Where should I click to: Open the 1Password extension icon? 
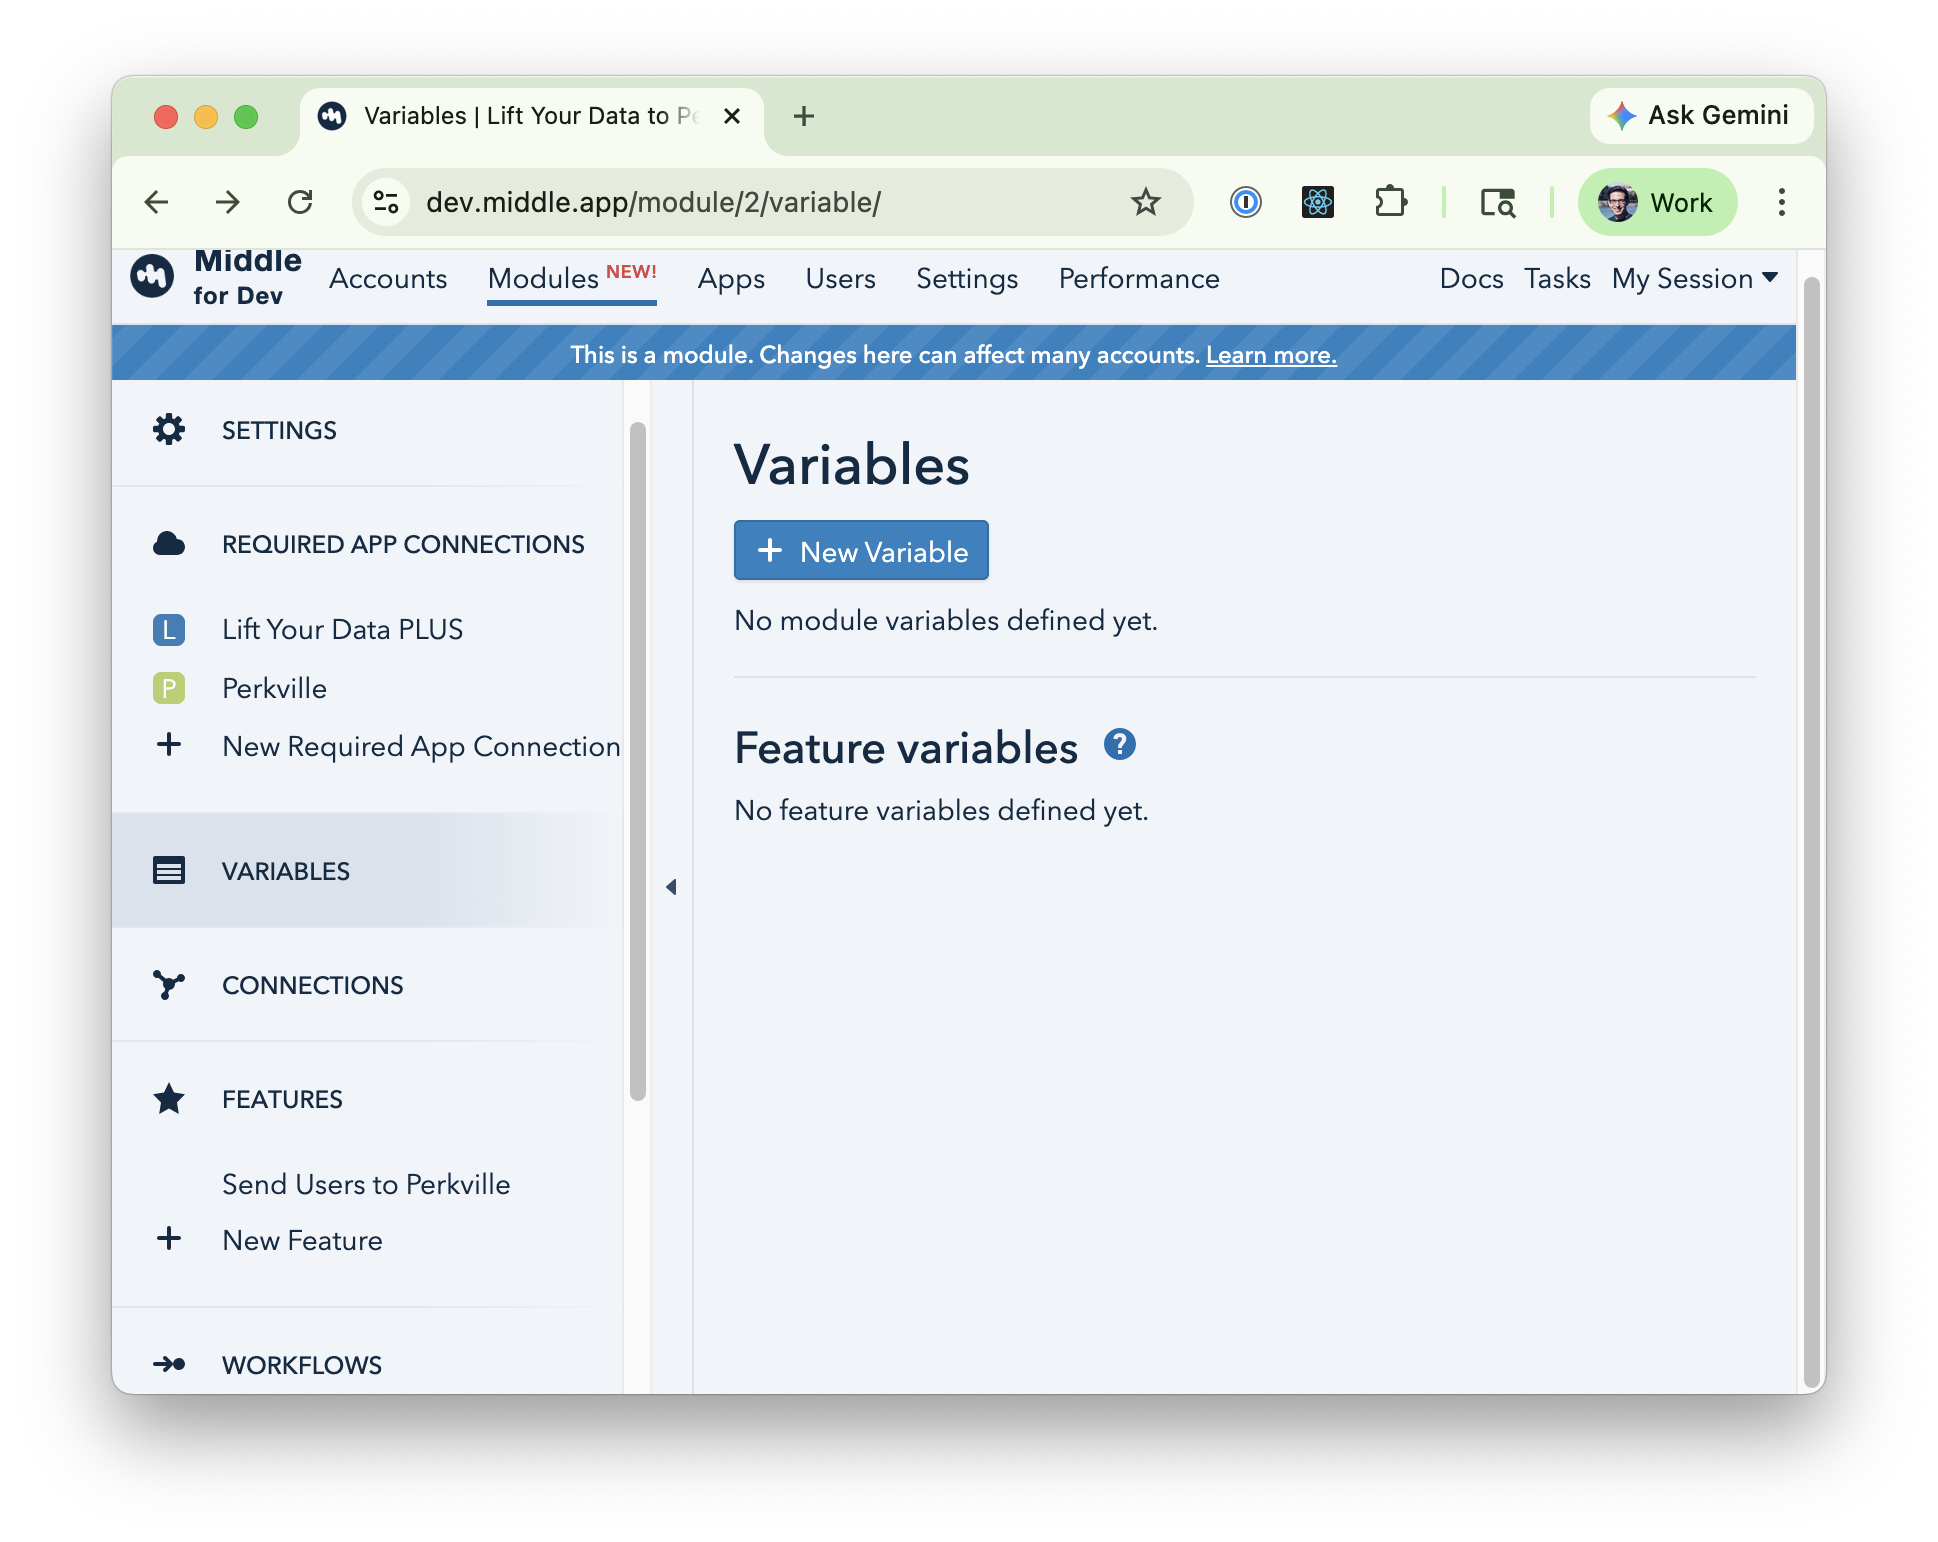click(1245, 203)
